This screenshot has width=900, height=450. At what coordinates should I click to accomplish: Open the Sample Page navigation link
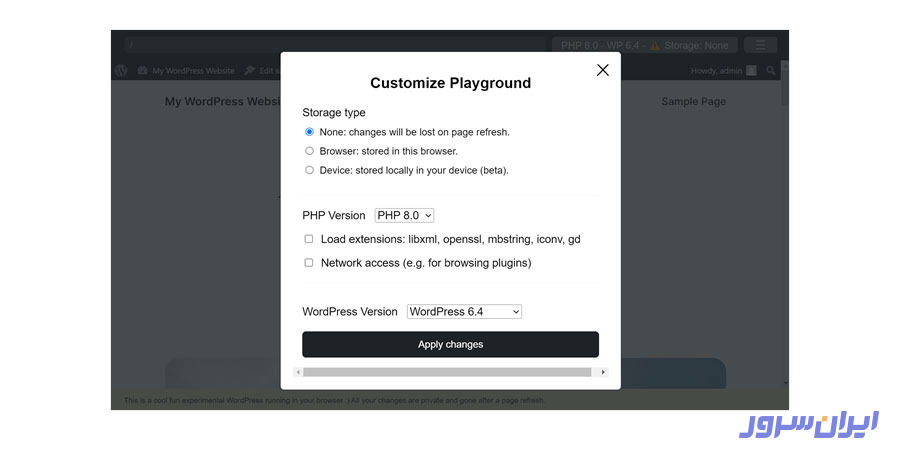[693, 102]
